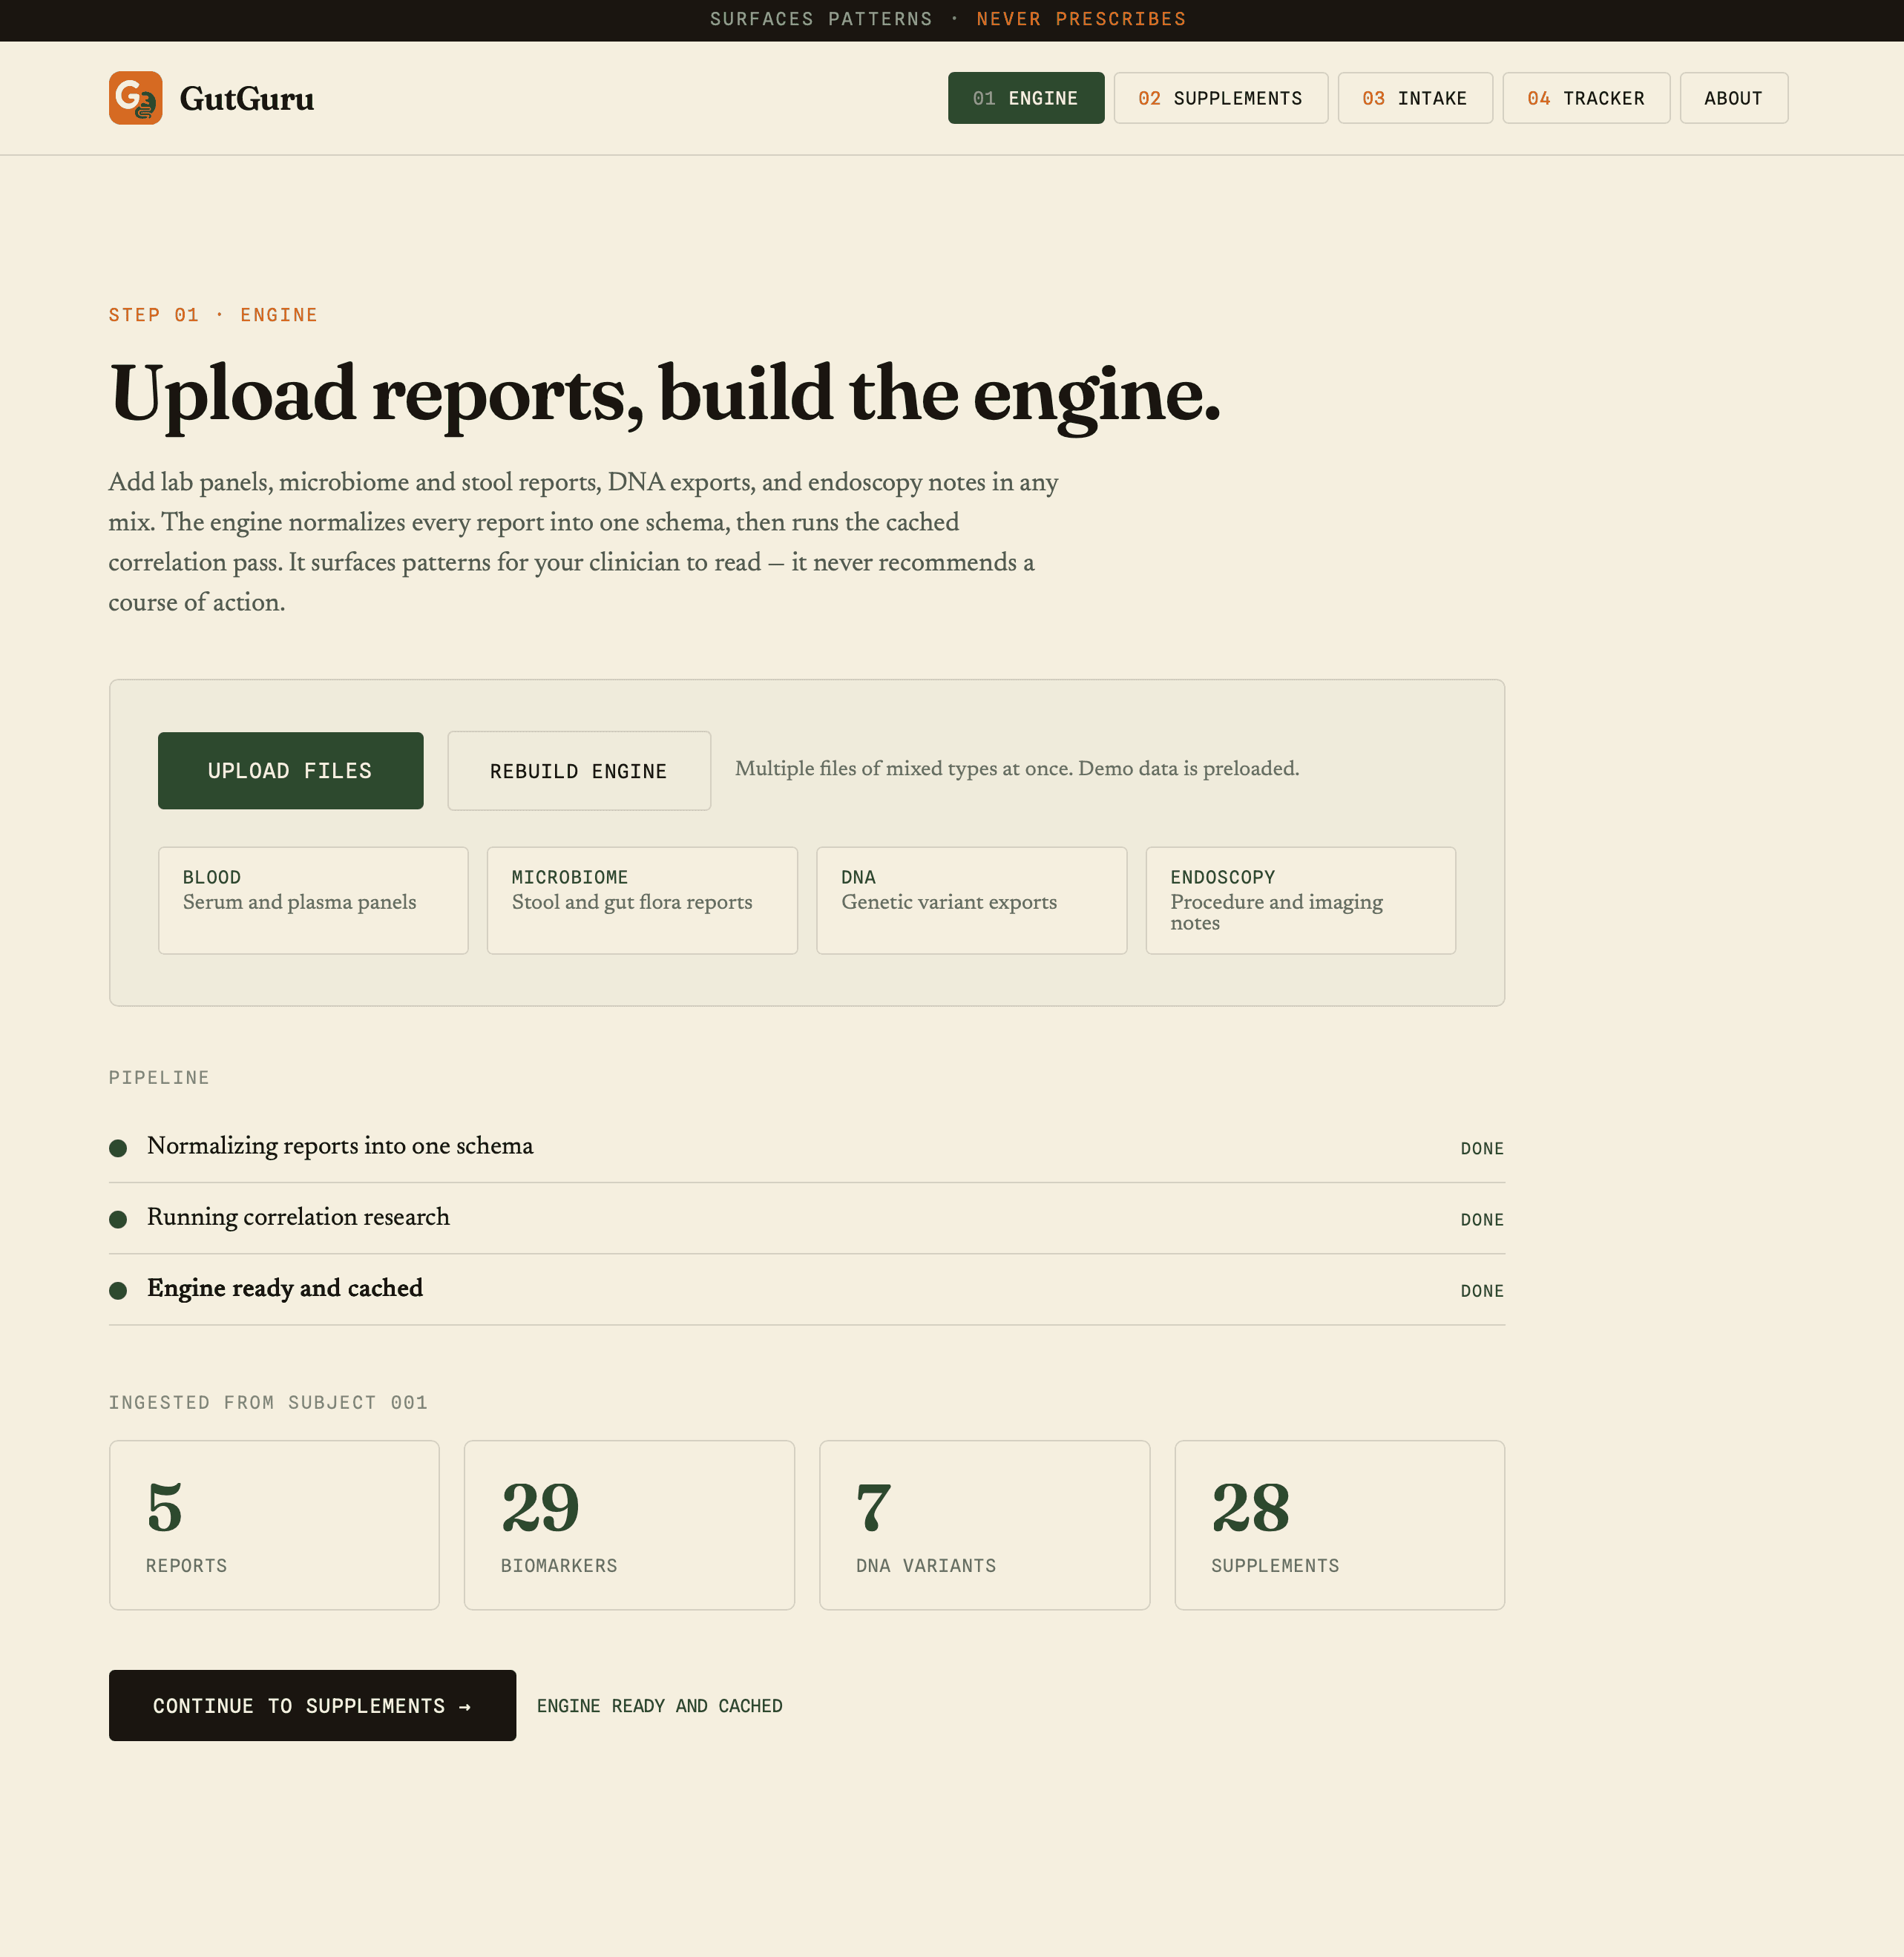Click the 'NEVER PRESCRIBES' banner text
The height and width of the screenshot is (1957, 1904).
(x=1081, y=19)
